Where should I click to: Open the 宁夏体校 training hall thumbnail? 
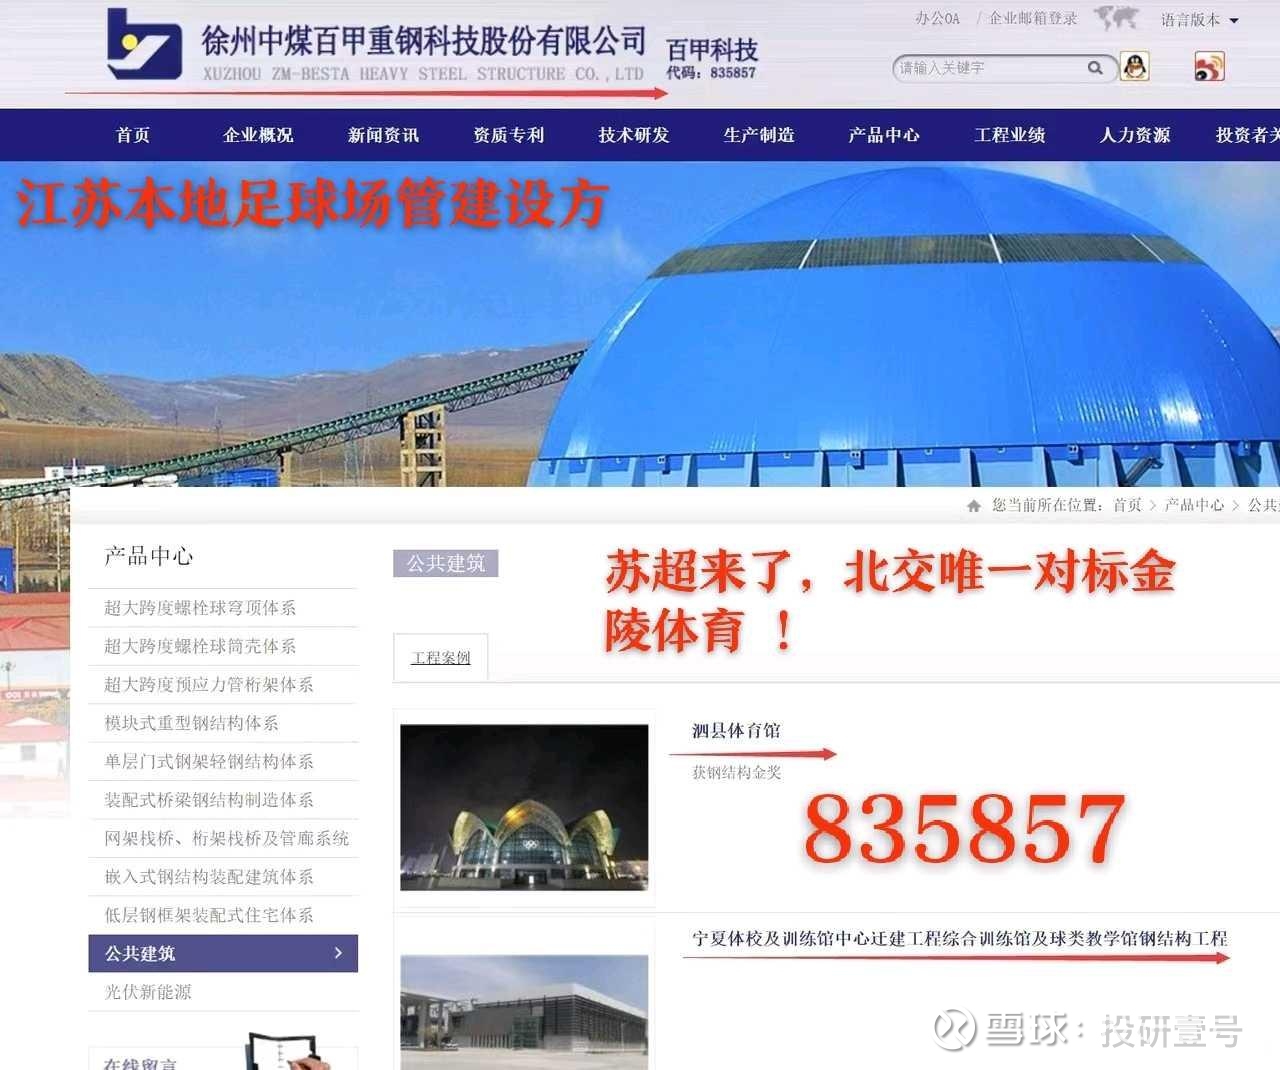(524, 1012)
